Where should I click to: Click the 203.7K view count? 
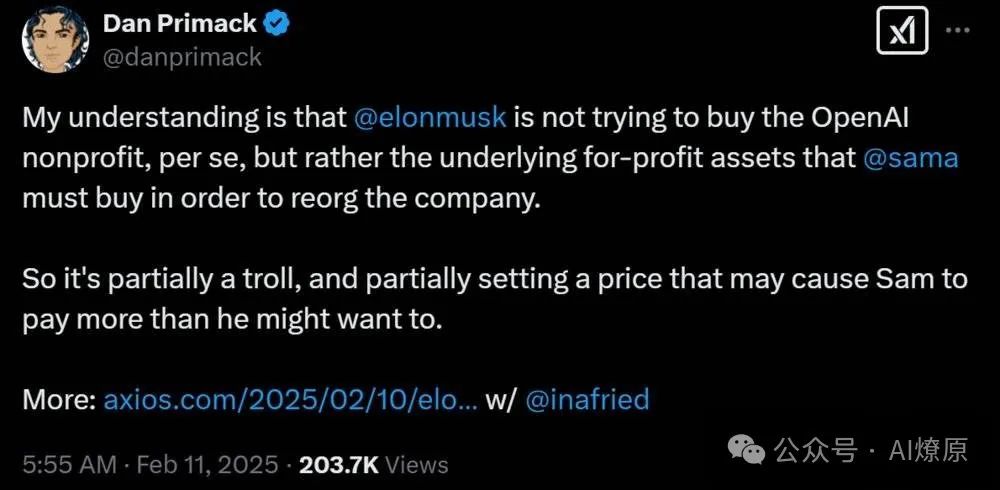pyautogui.click(x=339, y=464)
